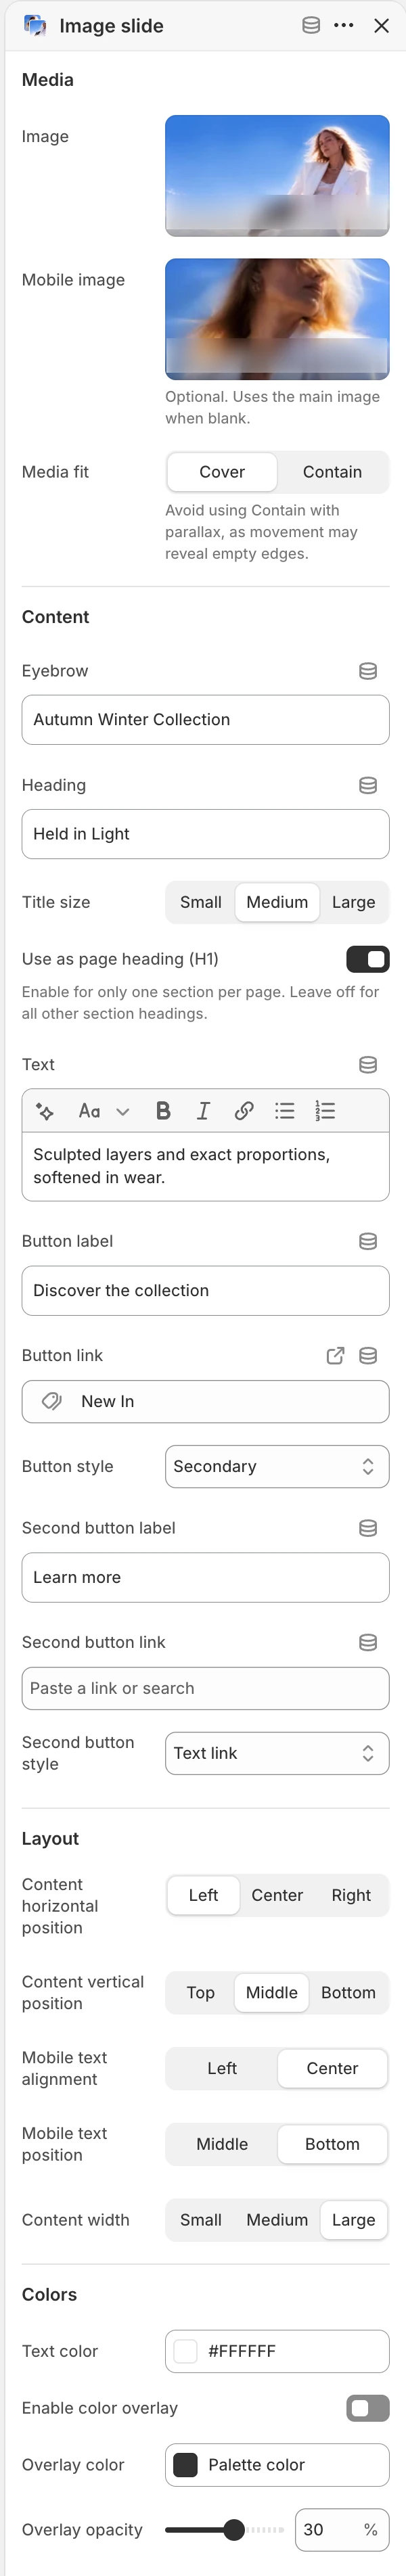Image resolution: width=406 pixels, height=2576 pixels.
Task: Set Title size to Small
Action: tap(201, 902)
